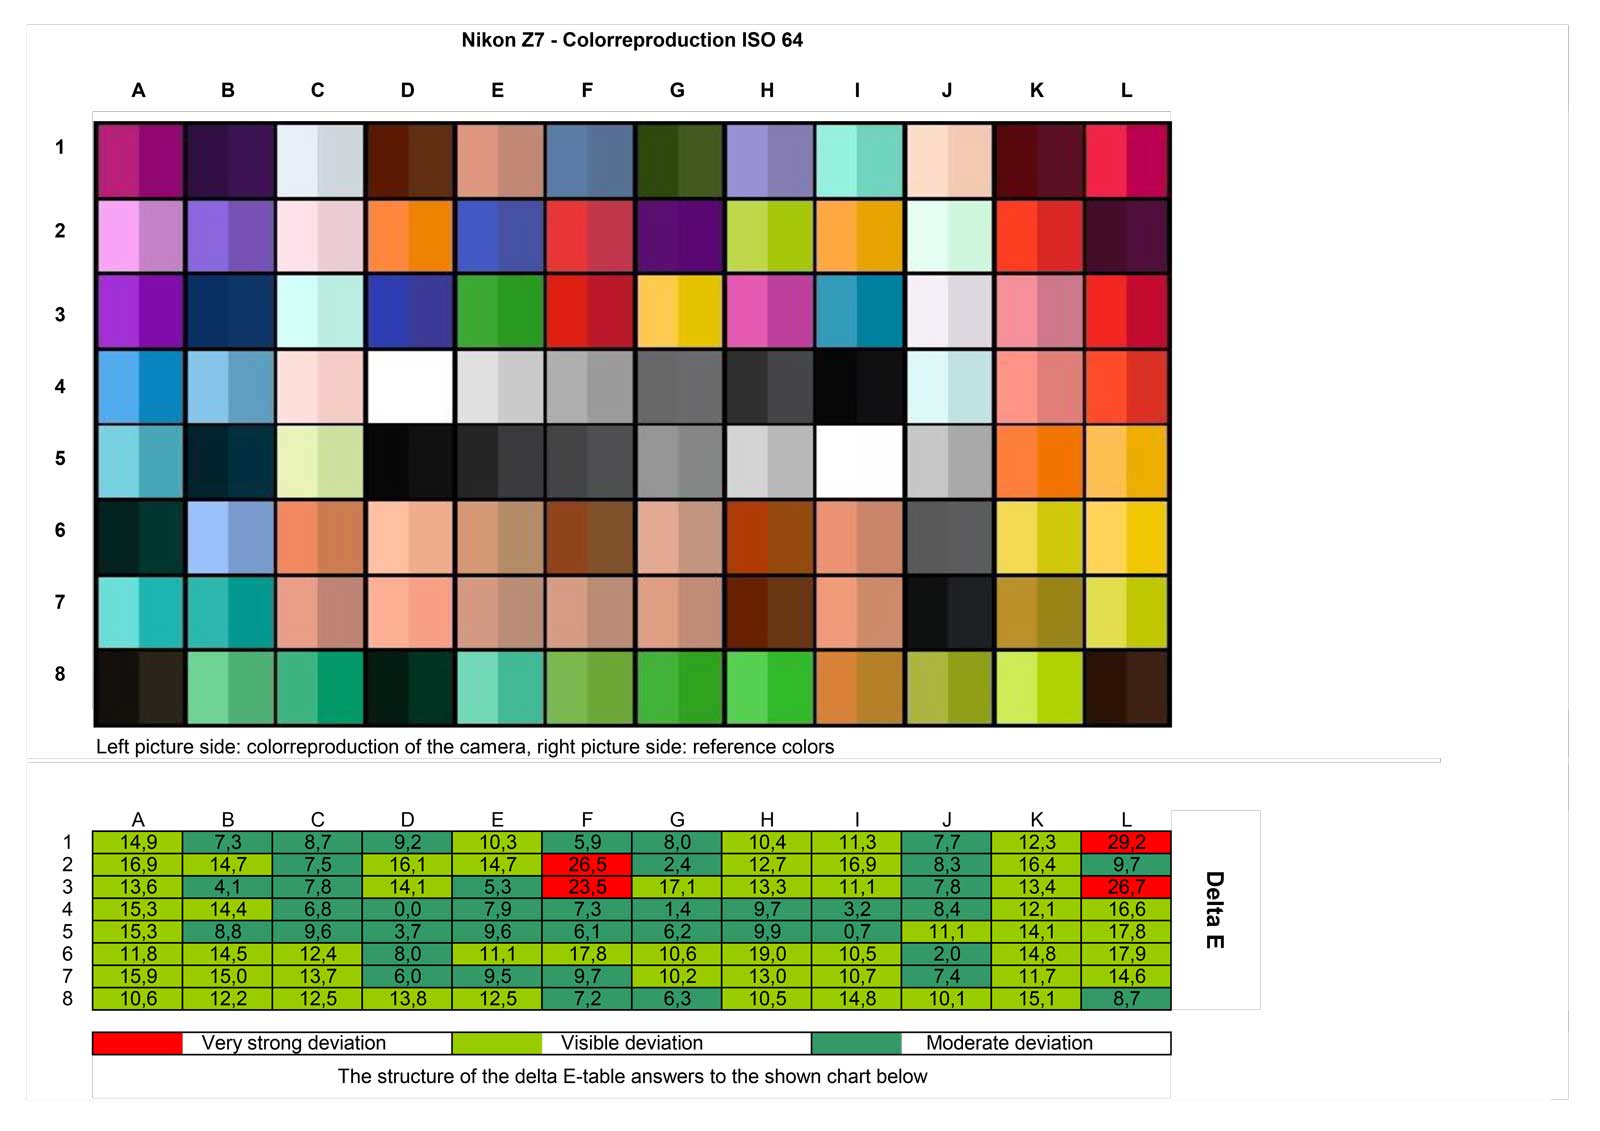Click row label '8' beside the color chart
The width and height of the screenshot is (1600, 1131).
(x=60, y=674)
